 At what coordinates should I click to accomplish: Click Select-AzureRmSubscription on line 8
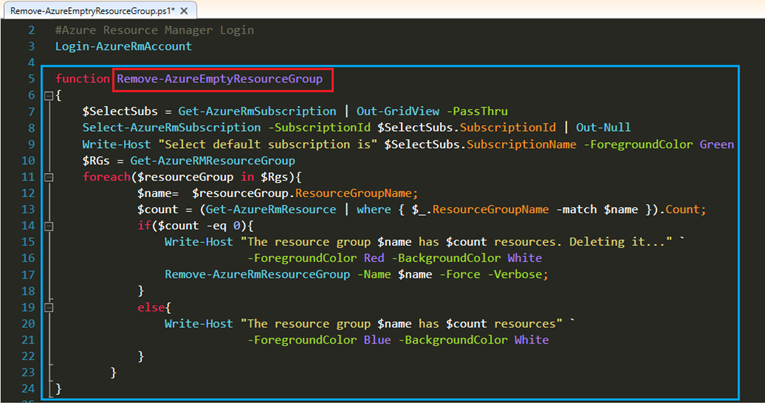pyautogui.click(x=171, y=127)
